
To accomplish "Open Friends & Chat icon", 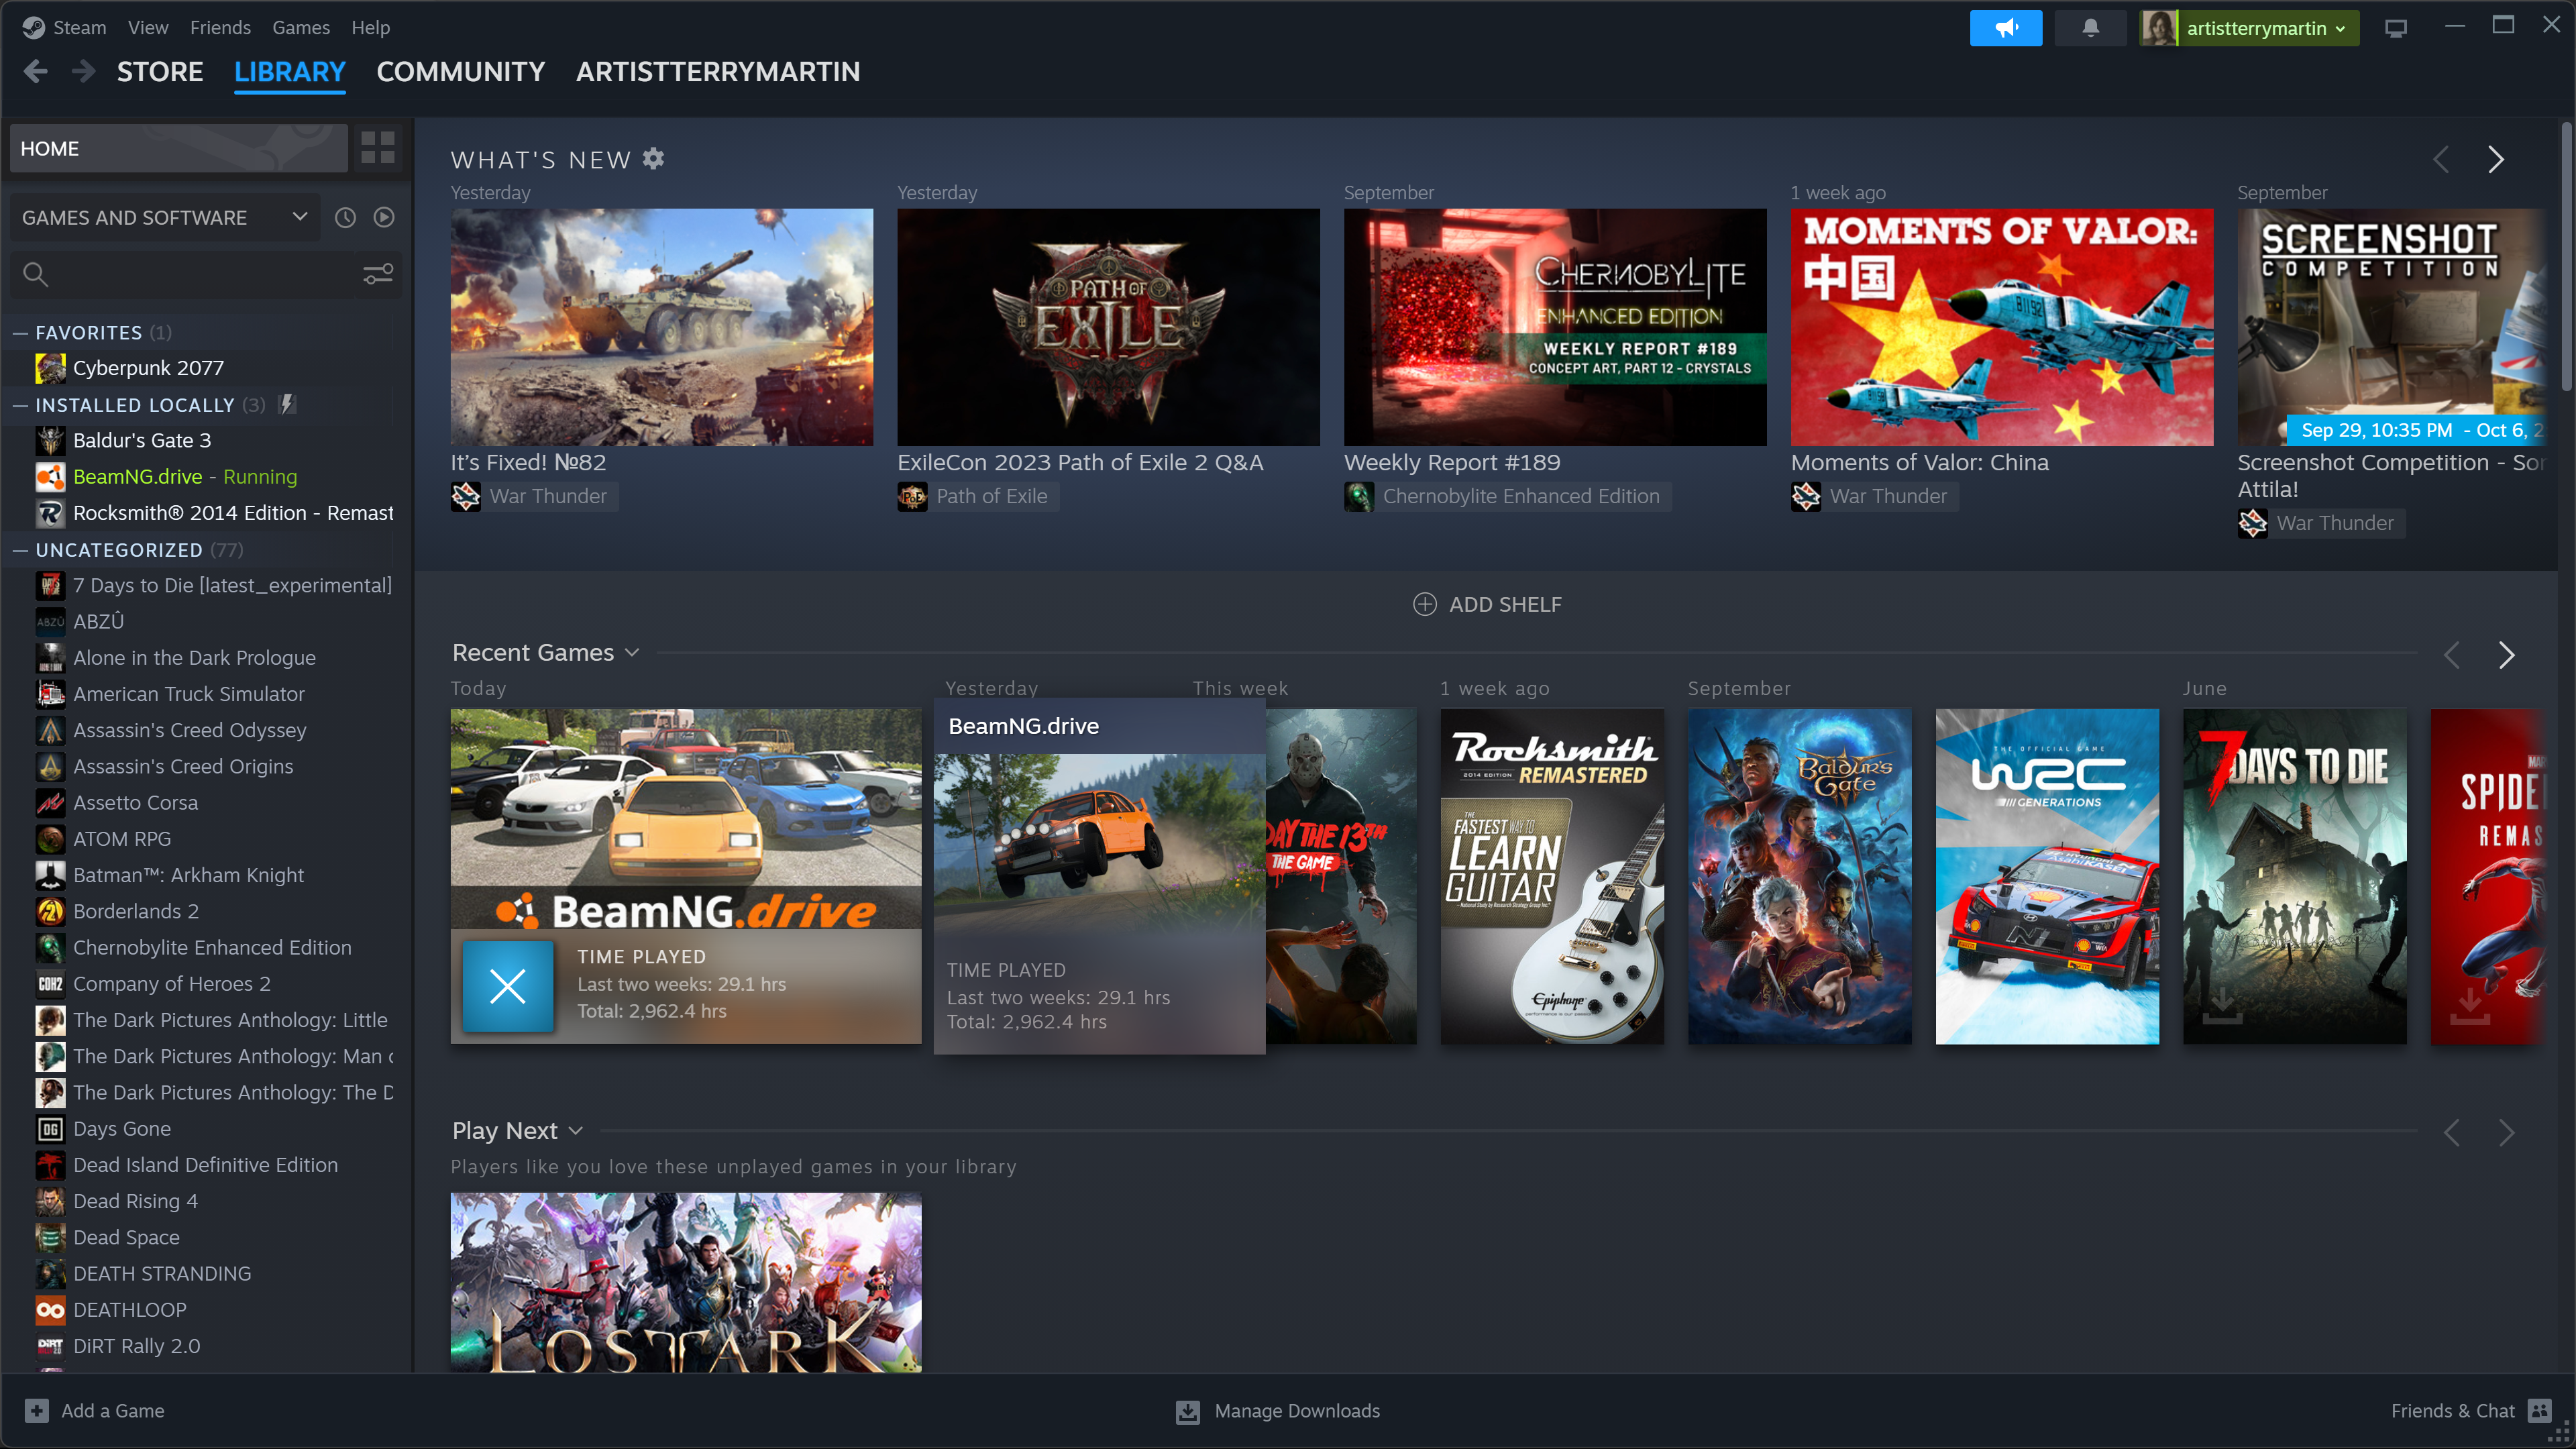I will 2539,1410.
